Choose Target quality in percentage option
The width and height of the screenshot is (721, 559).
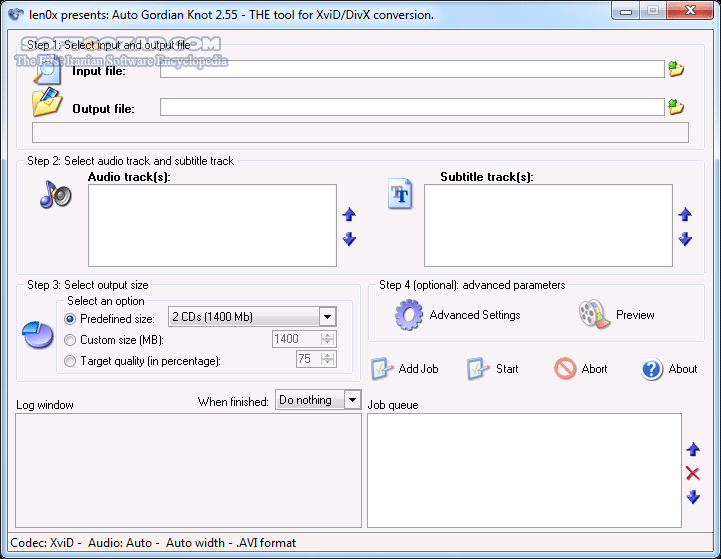pyautogui.click(x=70, y=361)
